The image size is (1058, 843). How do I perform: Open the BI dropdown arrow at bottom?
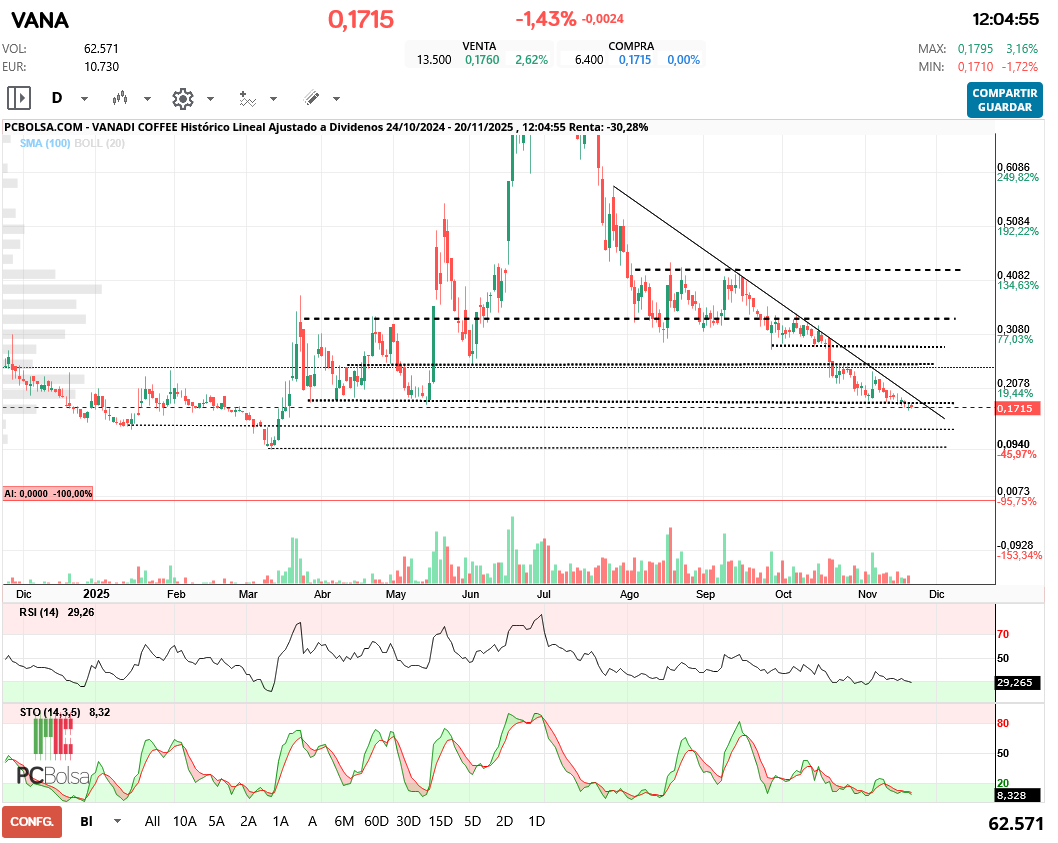(x=118, y=821)
